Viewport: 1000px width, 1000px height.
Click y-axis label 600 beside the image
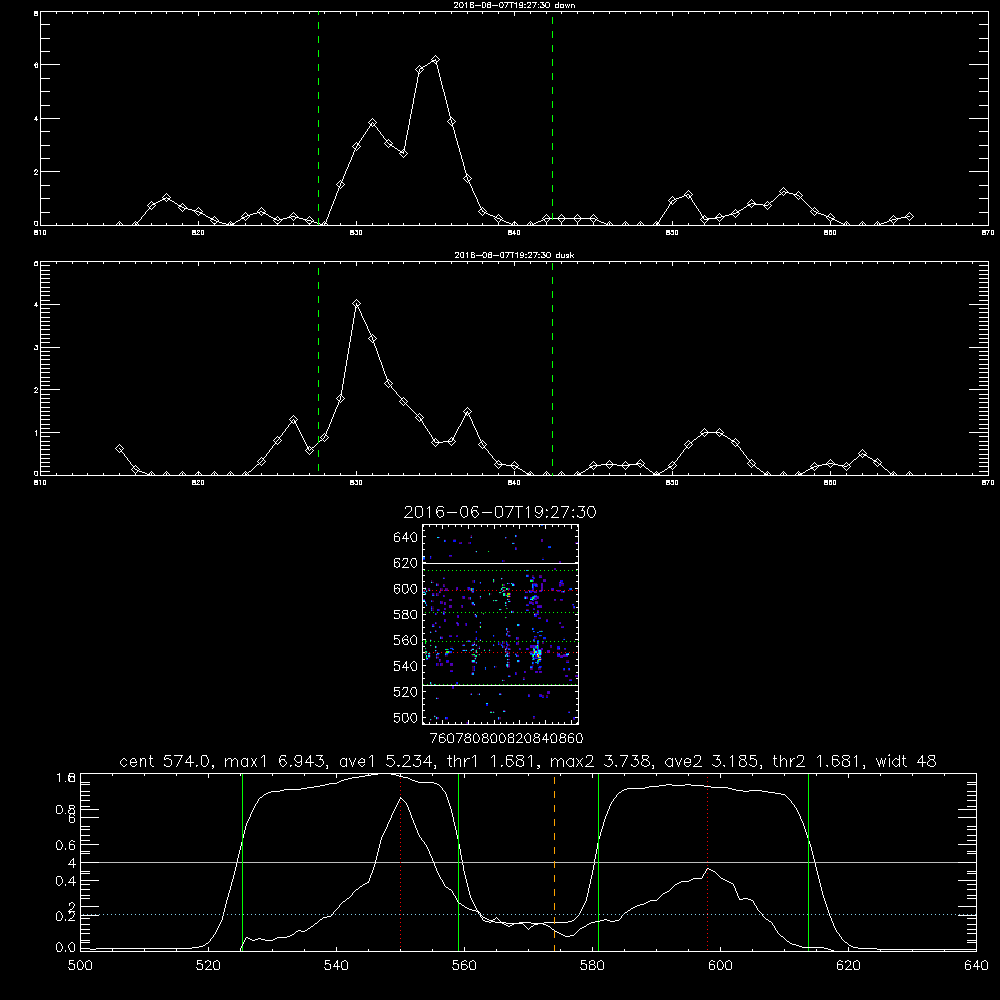pyautogui.click(x=405, y=589)
